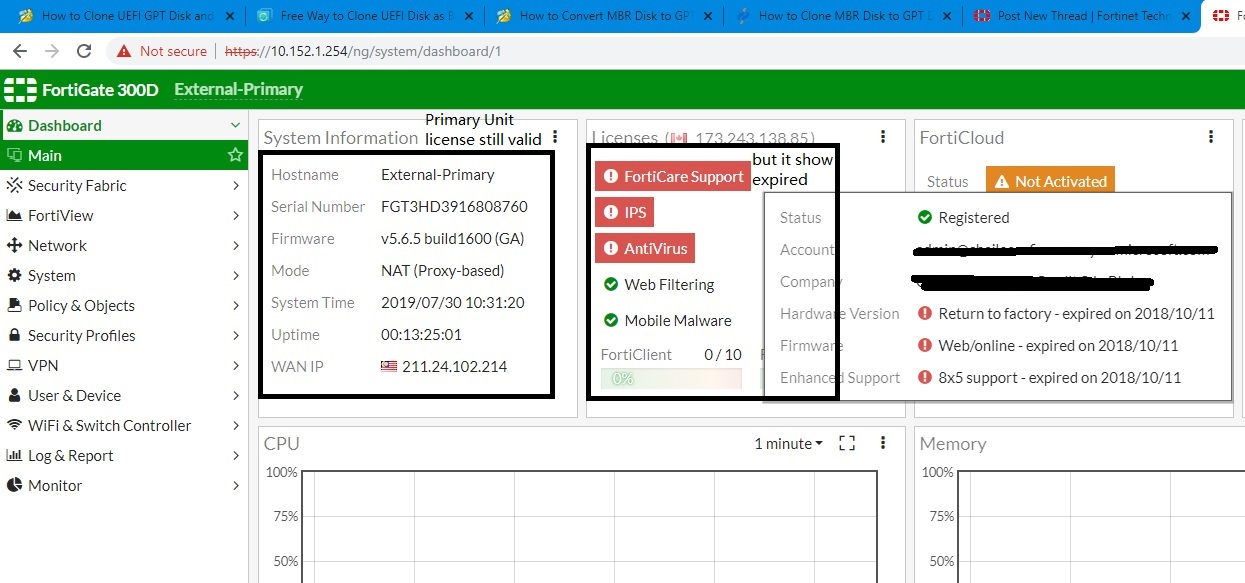Click the Log & Report bar-chart icon

click(14, 455)
